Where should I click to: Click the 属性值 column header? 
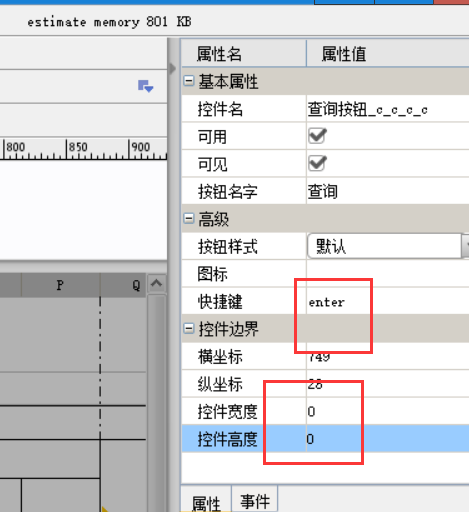pyautogui.click(x=388, y=54)
